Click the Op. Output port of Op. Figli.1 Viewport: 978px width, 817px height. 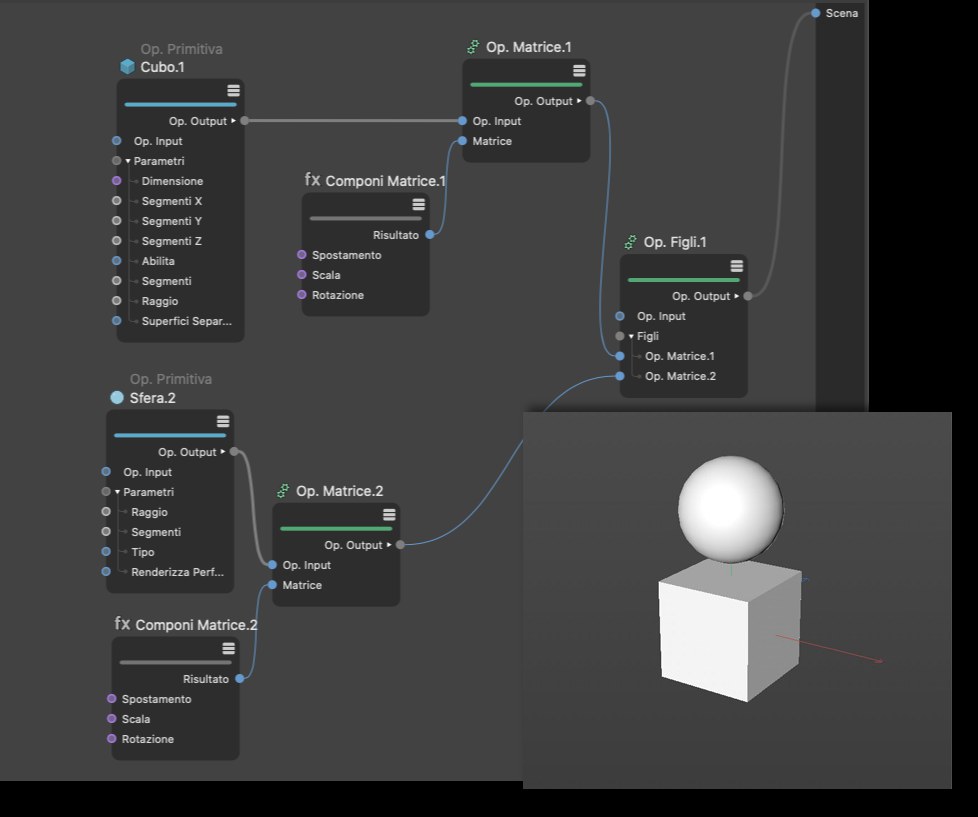(x=748, y=296)
